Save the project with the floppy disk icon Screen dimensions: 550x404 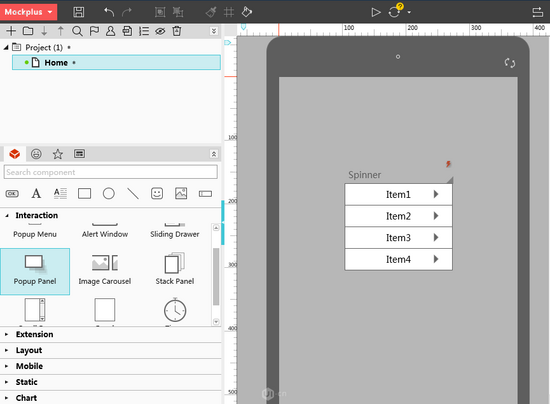click(x=79, y=12)
